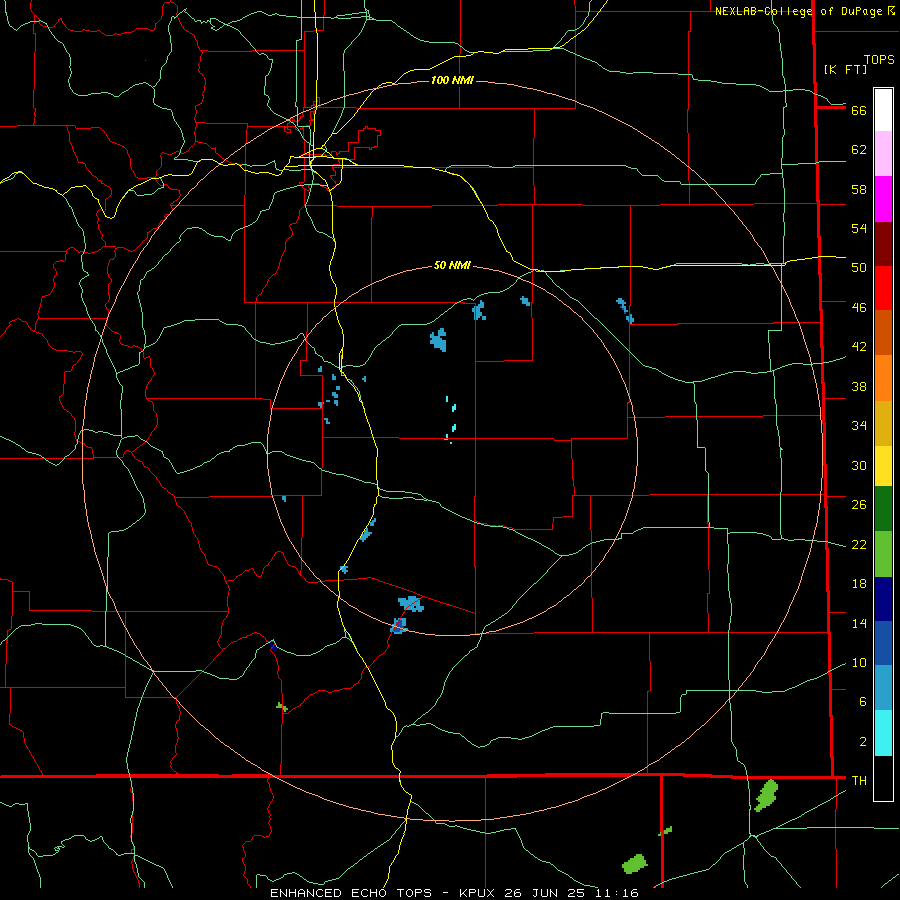Pick the light green legend band
The height and width of the screenshot is (900, 900).
tap(883, 554)
